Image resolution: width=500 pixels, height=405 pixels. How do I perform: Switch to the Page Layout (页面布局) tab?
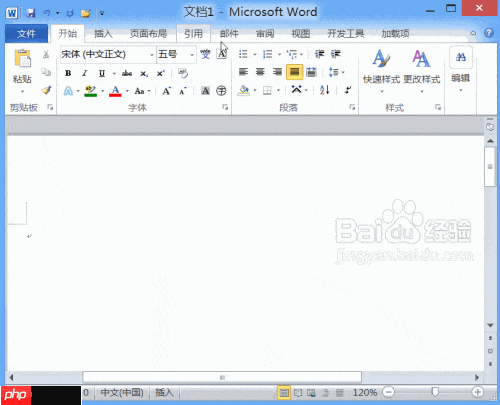coord(148,33)
